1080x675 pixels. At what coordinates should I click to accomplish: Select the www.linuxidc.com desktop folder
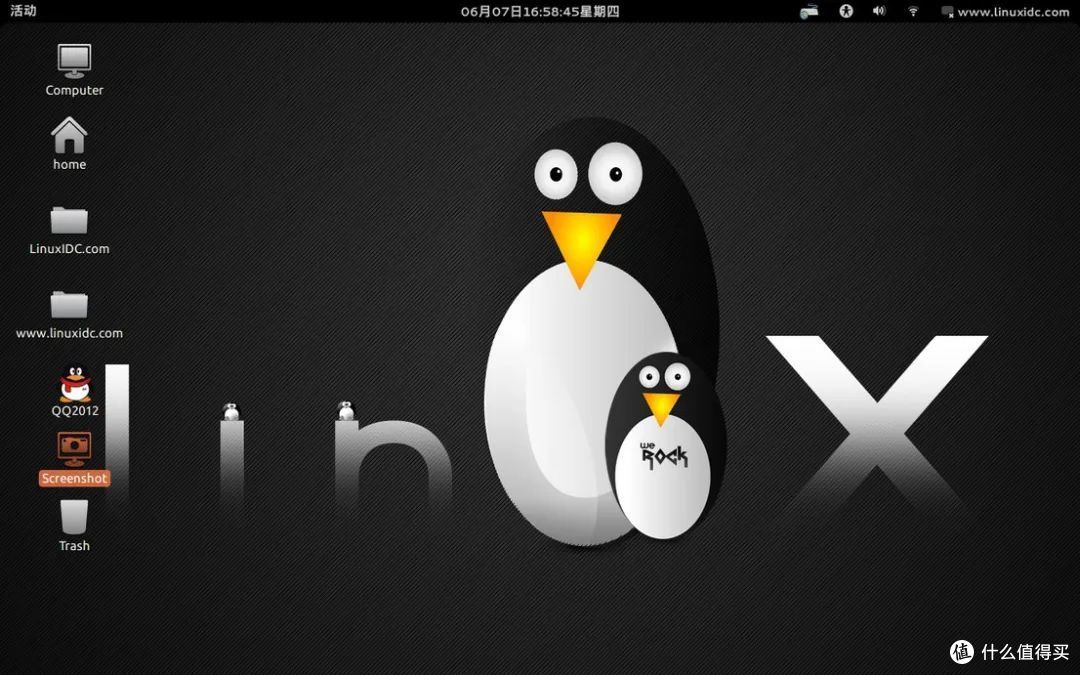click(69, 304)
